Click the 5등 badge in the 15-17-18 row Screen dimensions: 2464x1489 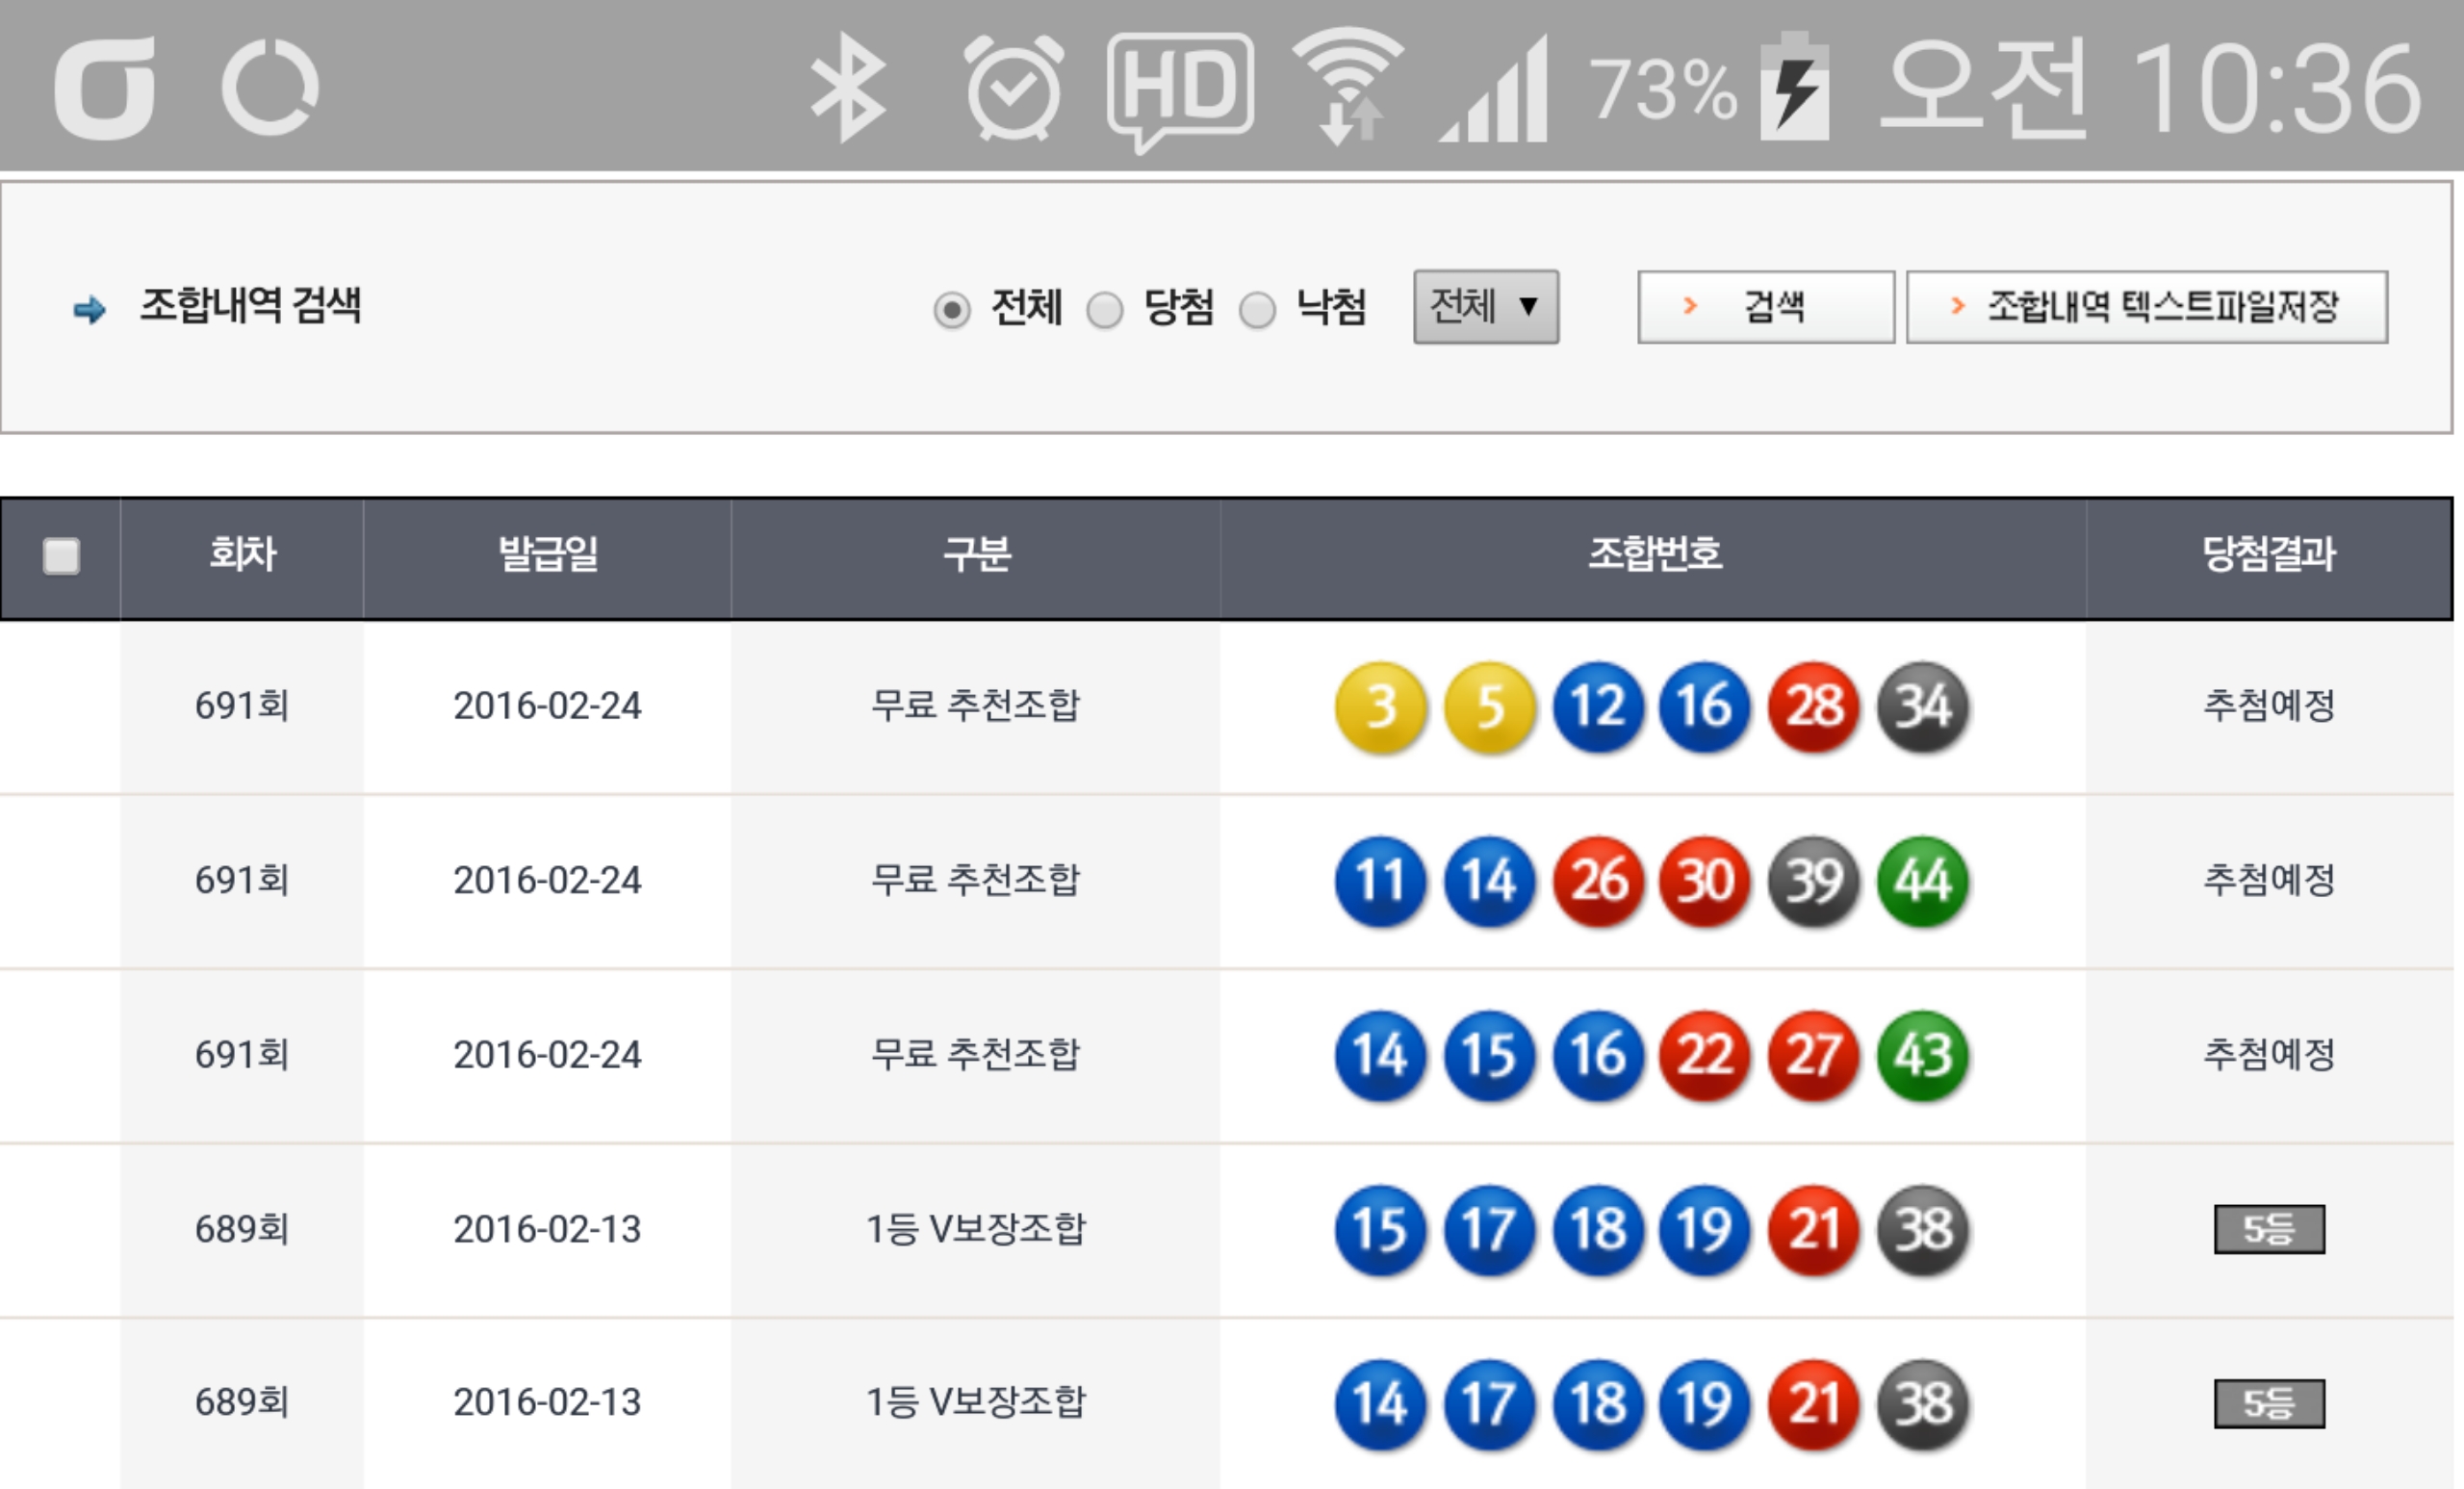(x=2268, y=1229)
